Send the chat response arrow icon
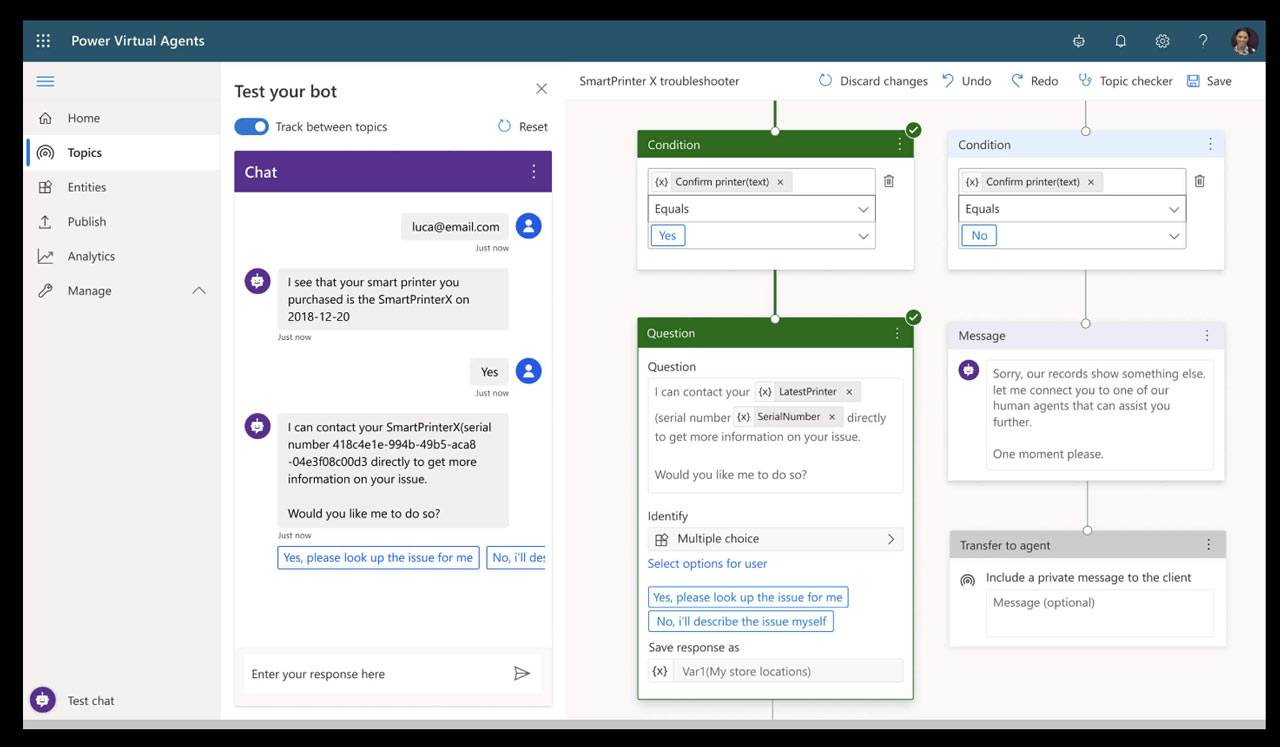Image resolution: width=1280 pixels, height=747 pixels. 521,674
